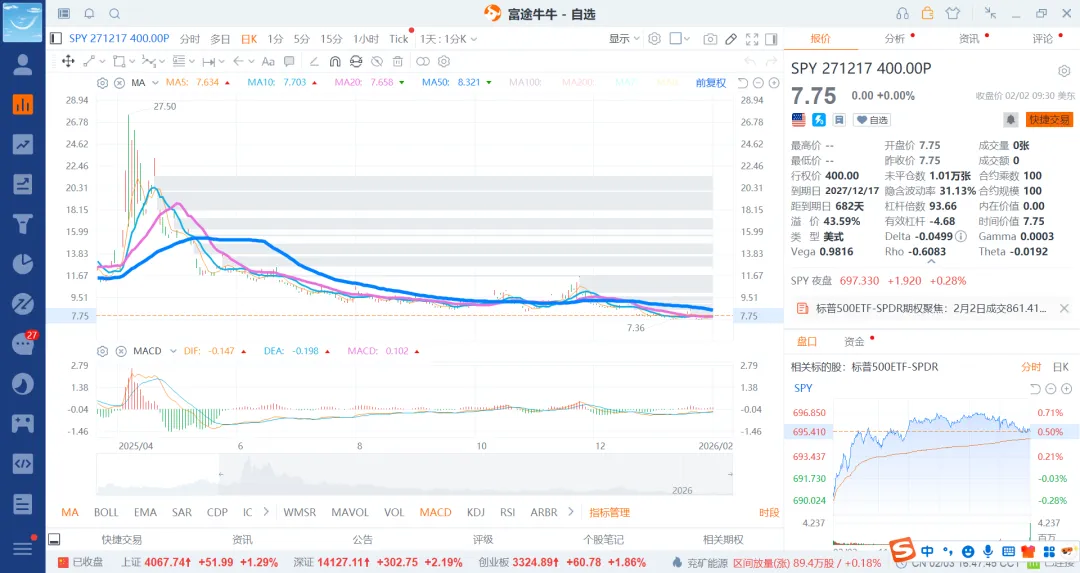Open the 1天:1分K interval dropdown
Screen dimensions: 1080x573
[448, 39]
